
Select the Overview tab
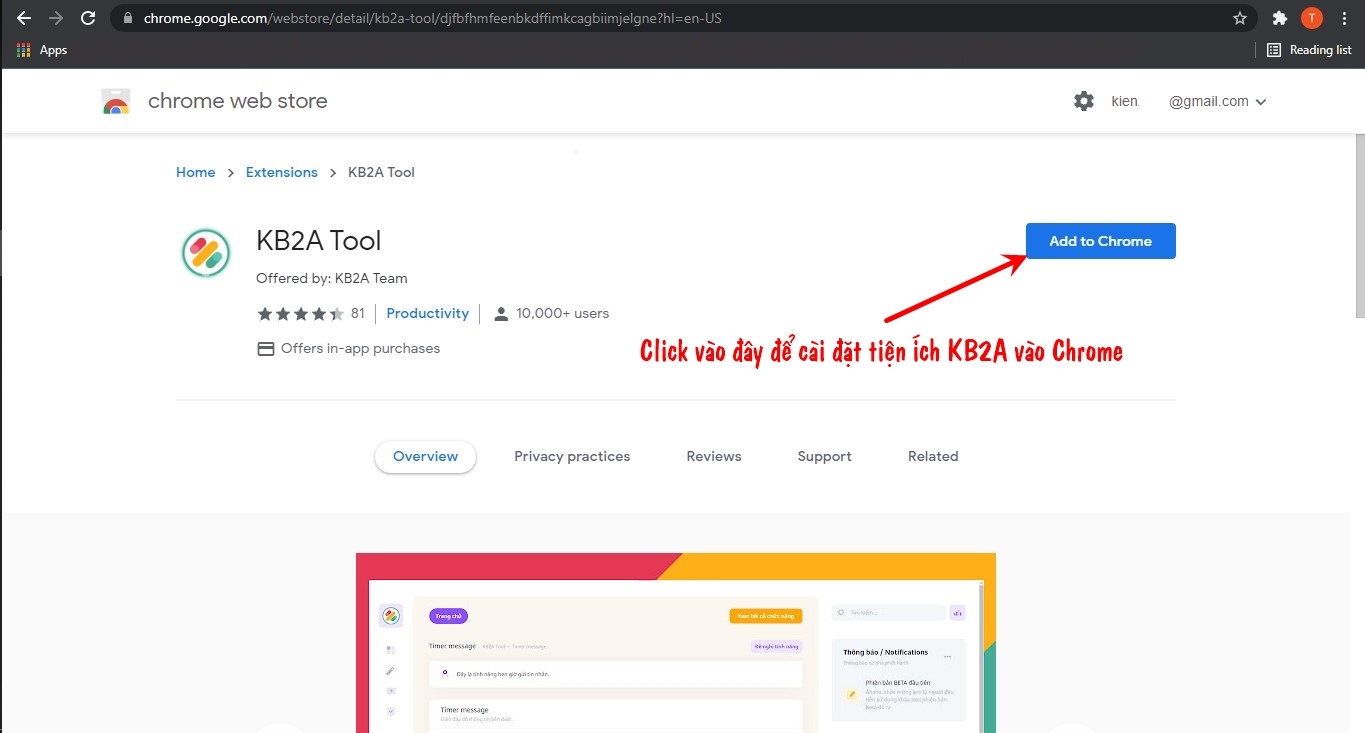(x=426, y=456)
